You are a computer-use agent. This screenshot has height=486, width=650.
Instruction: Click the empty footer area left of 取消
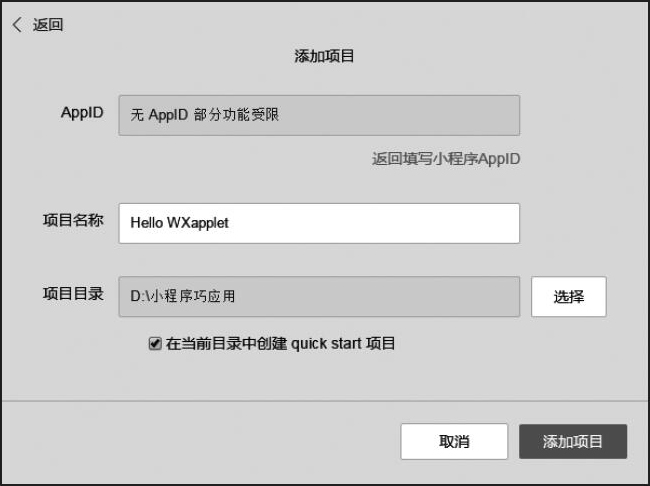click(201, 442)
